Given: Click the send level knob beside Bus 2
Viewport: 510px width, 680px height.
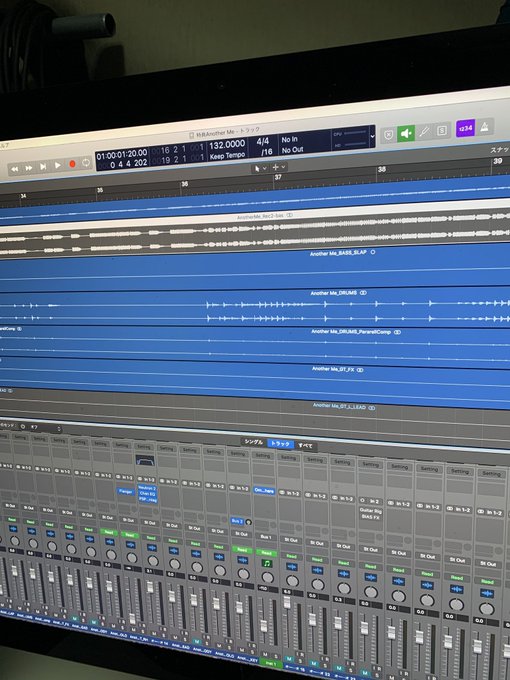Looking at the screenshot, I should 248,522.
